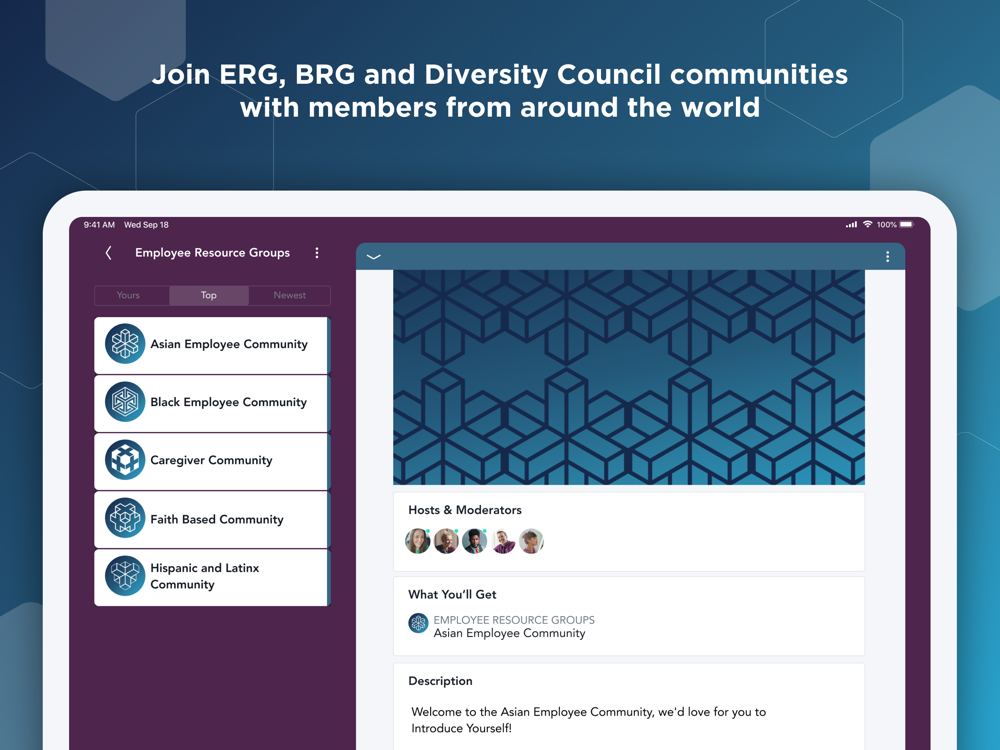Click the Description heading
Image resolution: width=1000 pixels, height=750 pixels.
441,681
